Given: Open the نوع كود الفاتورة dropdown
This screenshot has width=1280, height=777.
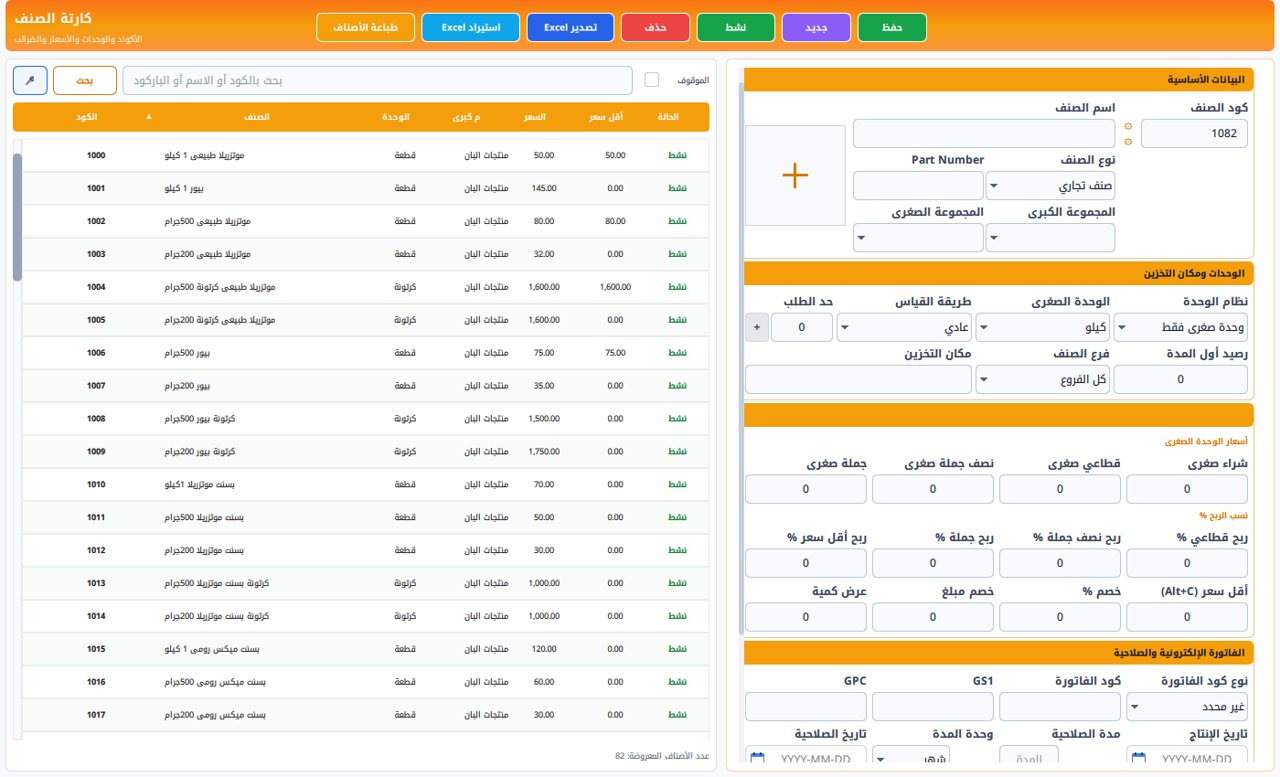Looking at the screenshot, I should click(x=1187, y=707).
